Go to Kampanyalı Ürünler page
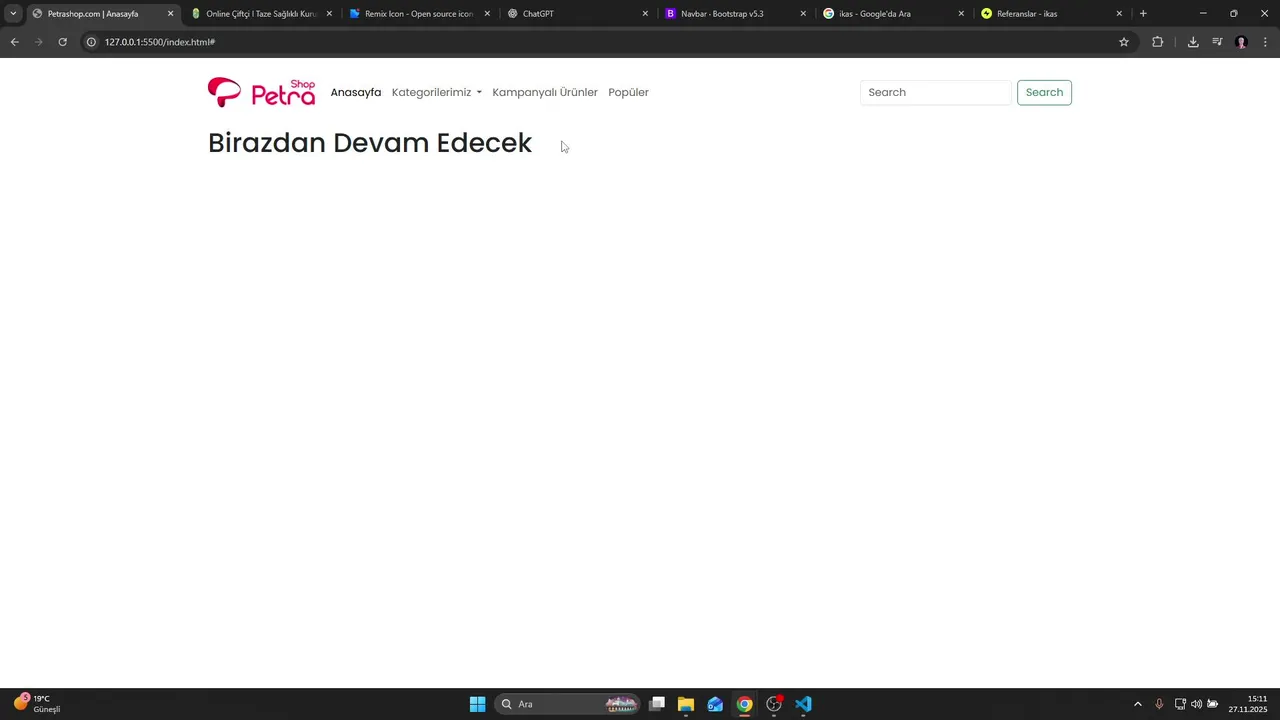The image size is (1280, 720). pos(545,92)
